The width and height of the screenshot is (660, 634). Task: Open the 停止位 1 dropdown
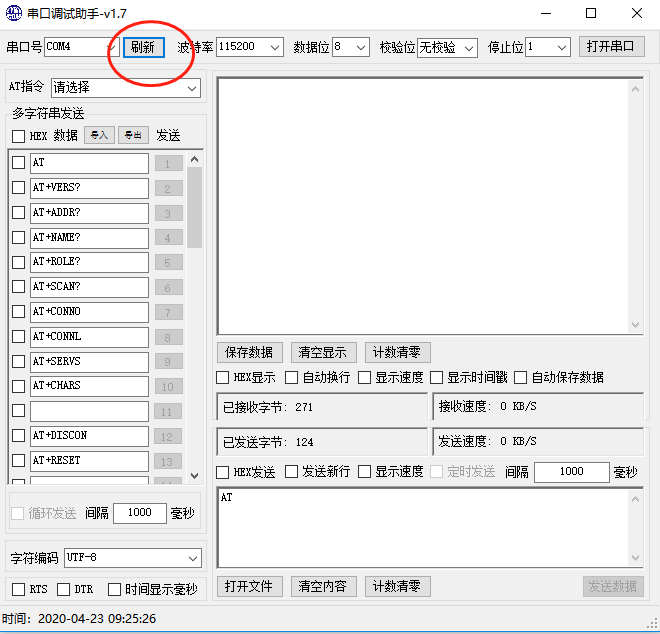click(x=548, y=47)
